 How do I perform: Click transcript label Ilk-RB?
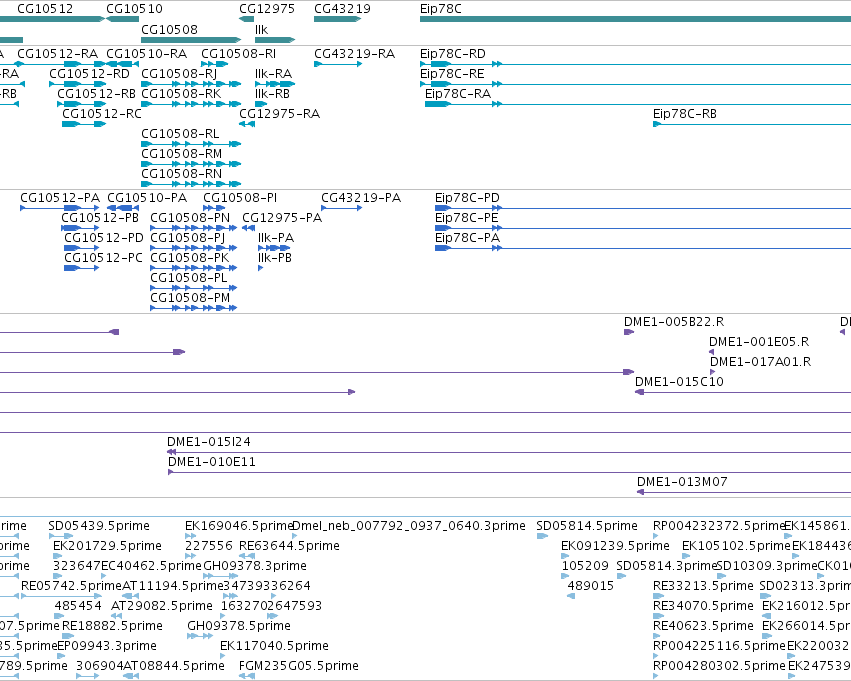pyautogui.click(x=272, y=94)
